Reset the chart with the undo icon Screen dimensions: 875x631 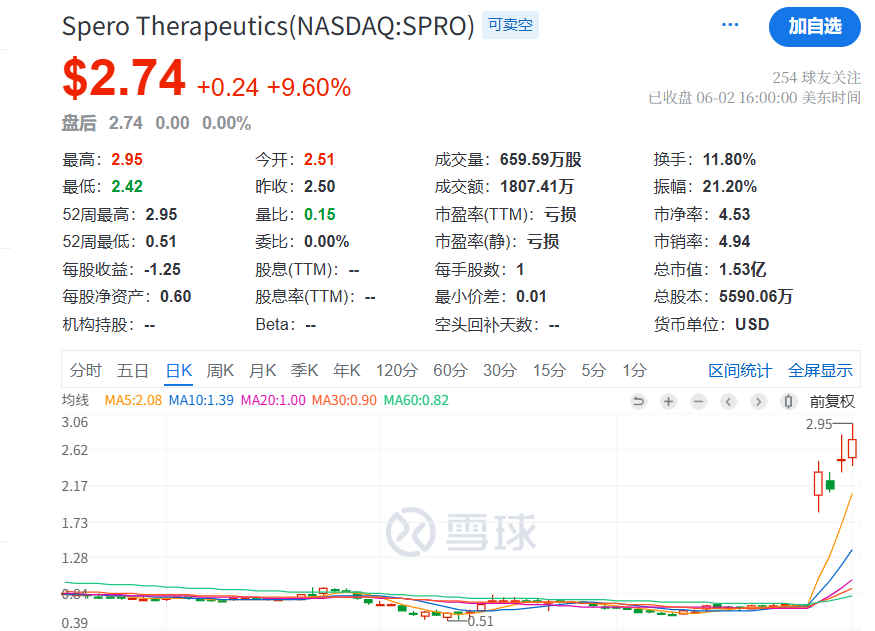[638, 401]
